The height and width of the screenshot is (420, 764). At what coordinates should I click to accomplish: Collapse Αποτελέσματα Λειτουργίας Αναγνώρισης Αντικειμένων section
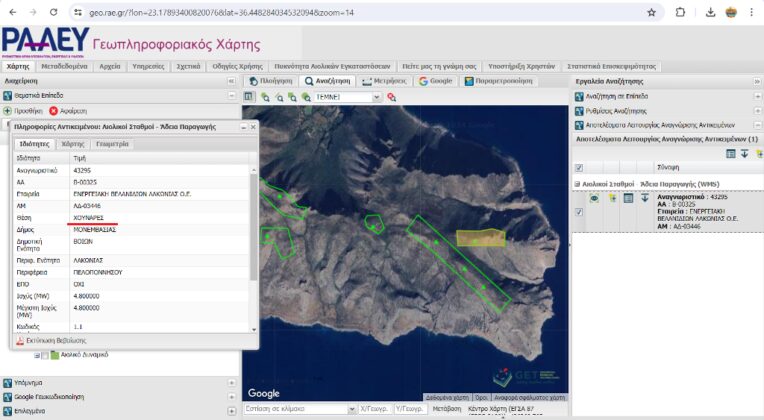coord(757,125)
